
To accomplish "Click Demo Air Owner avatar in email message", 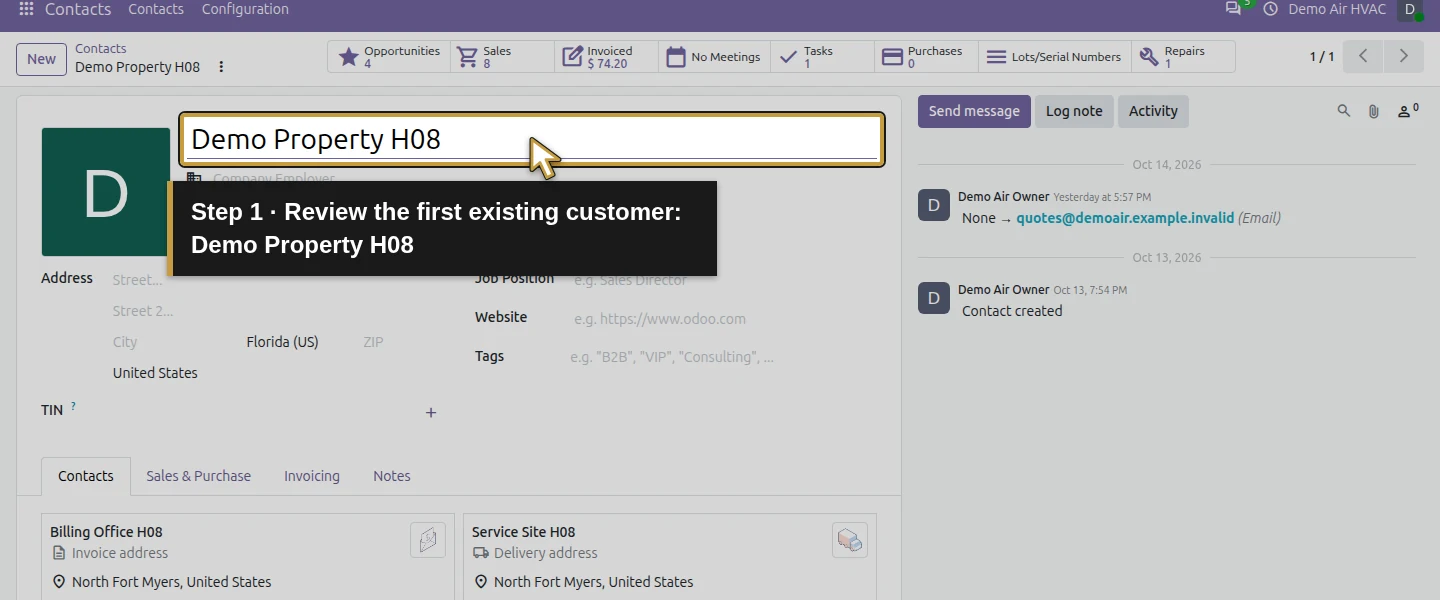I will (x=934, y=205).
